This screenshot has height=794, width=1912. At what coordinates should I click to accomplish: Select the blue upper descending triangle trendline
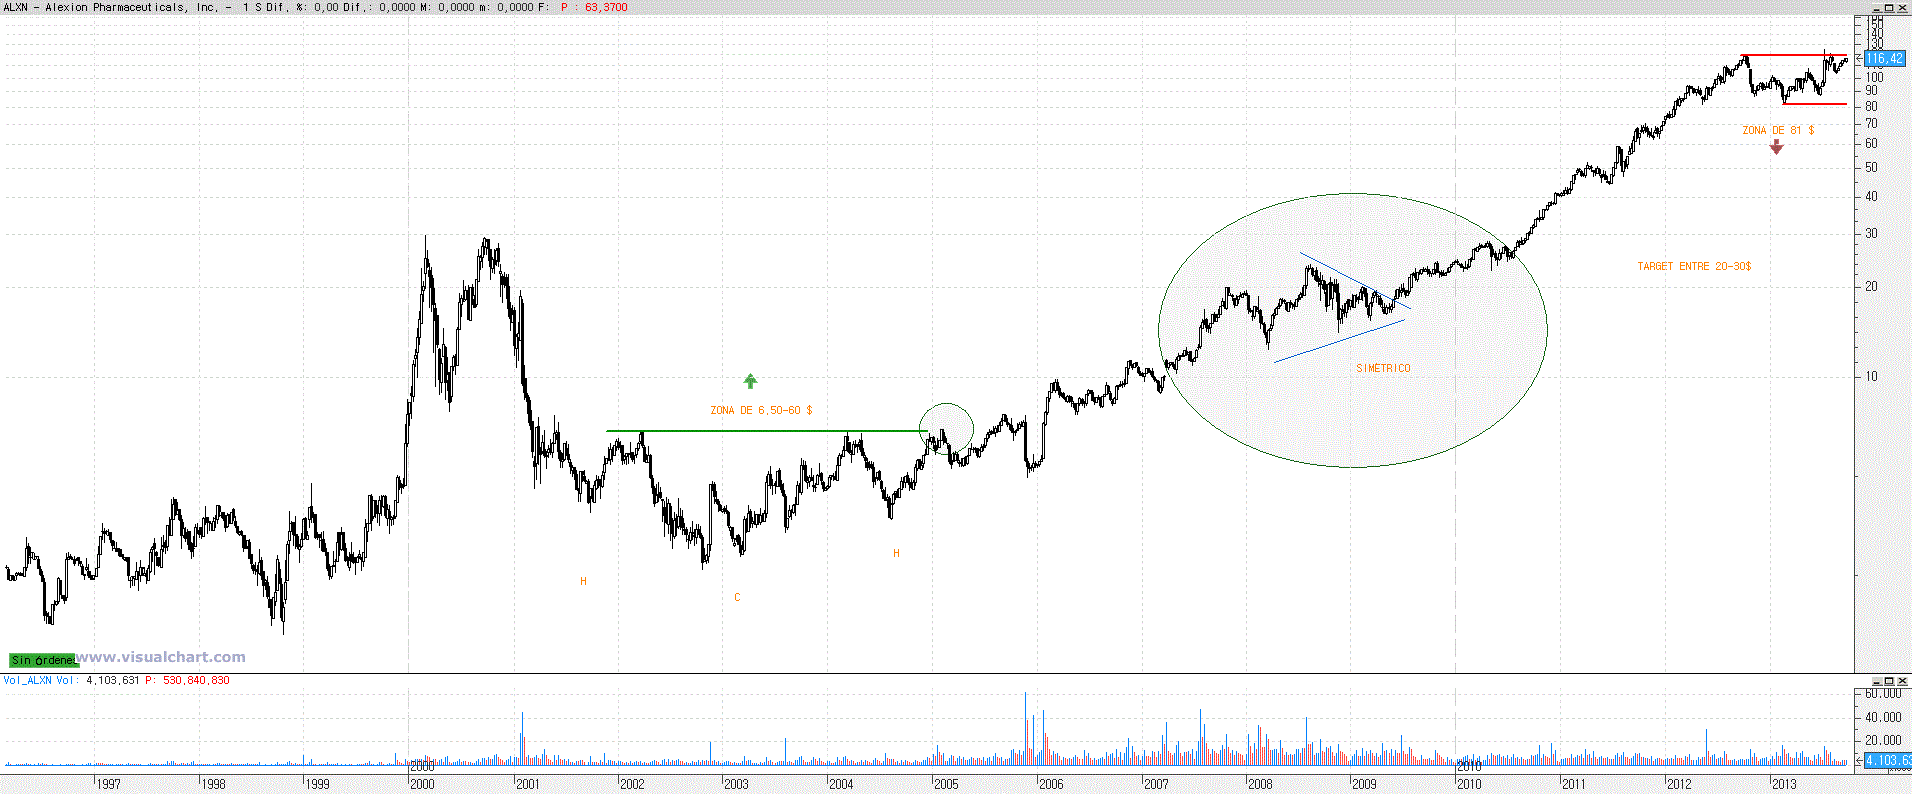coord(1355,281)
